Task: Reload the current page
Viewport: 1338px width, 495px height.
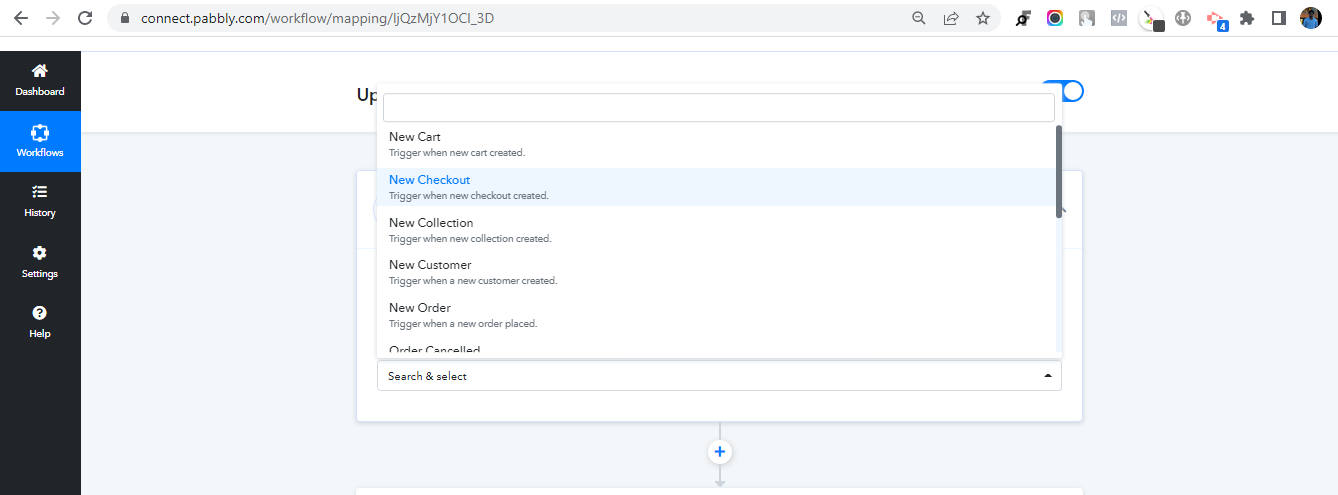Action: coord(85,18)
